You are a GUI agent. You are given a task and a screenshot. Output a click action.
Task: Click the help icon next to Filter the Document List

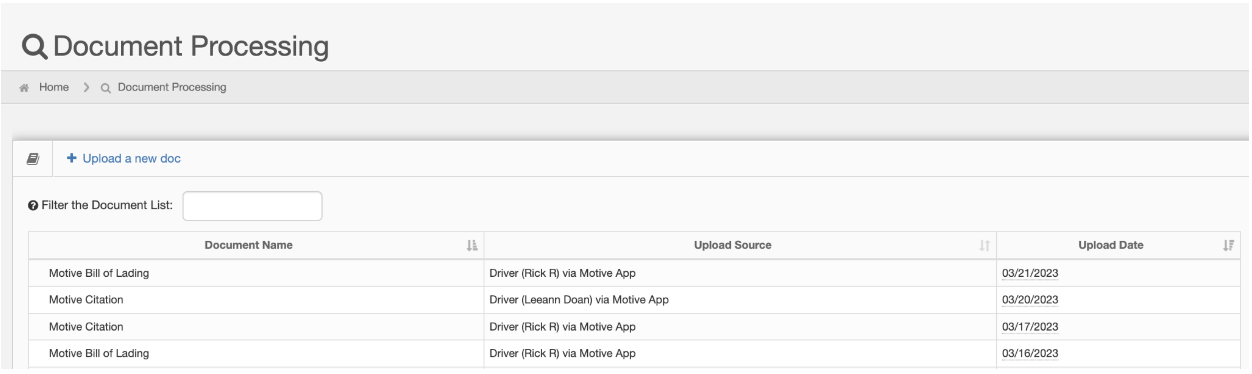(31, 206)
